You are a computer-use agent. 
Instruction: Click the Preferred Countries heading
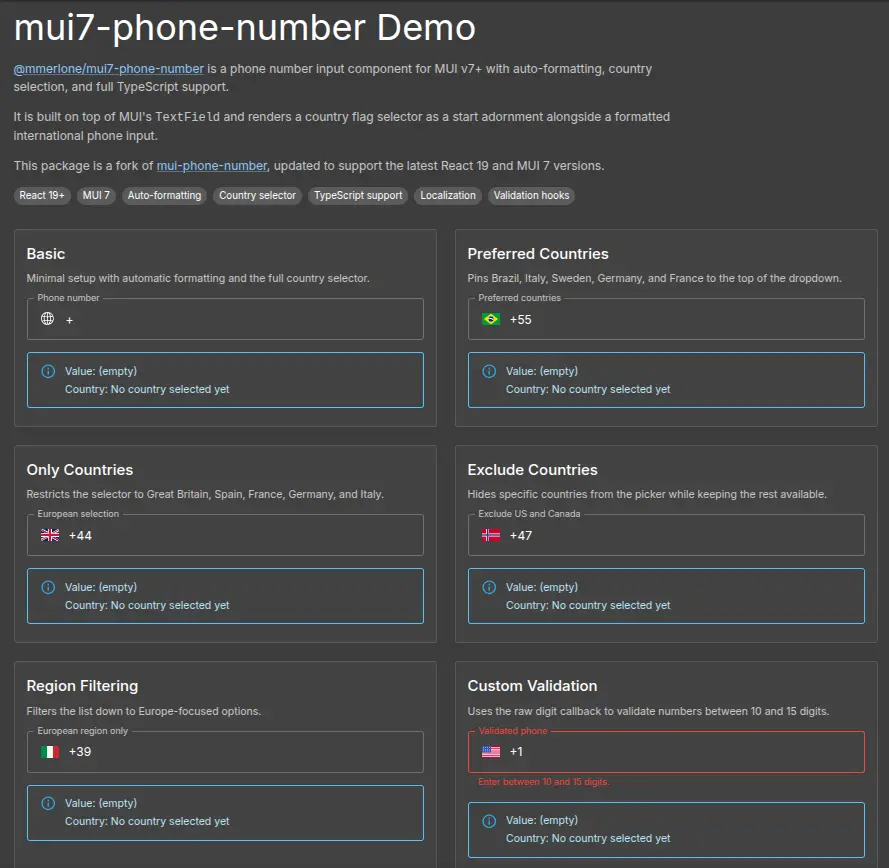pyautogui.click(x=537, y=254)
